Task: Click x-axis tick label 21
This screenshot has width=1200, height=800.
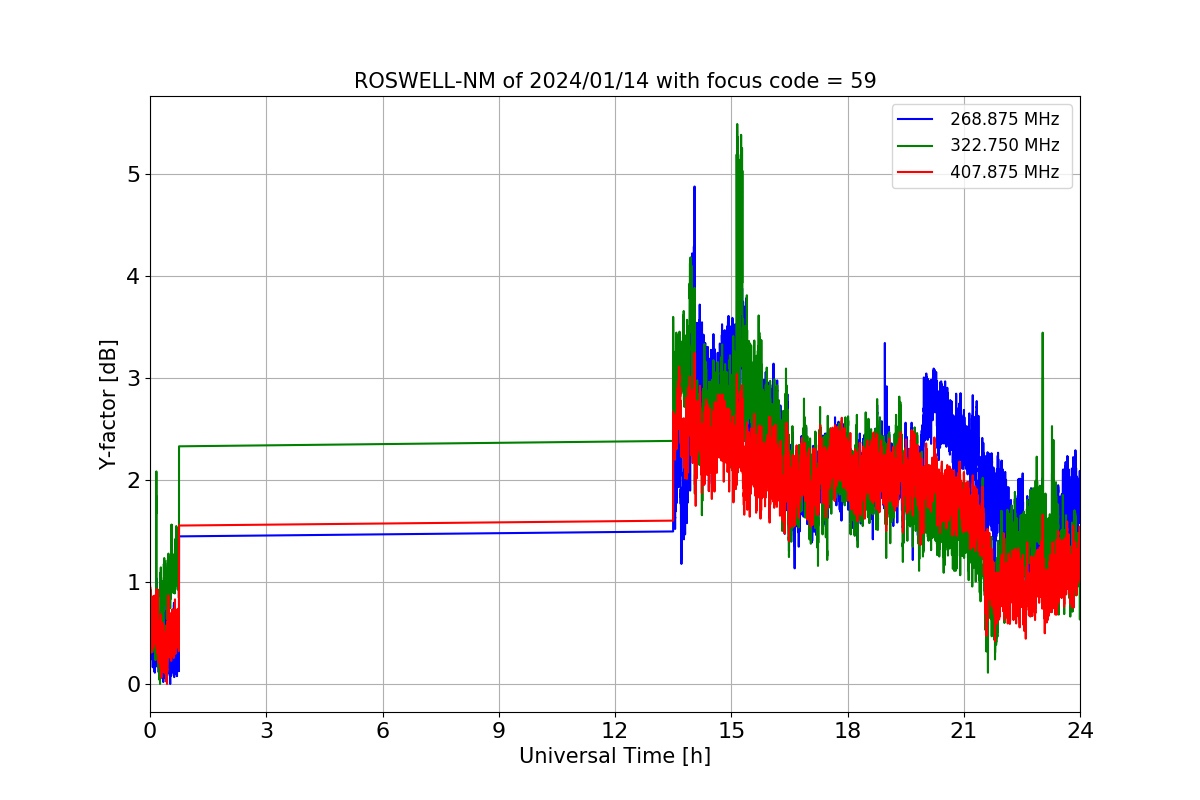Action: (x=964, y=731)
